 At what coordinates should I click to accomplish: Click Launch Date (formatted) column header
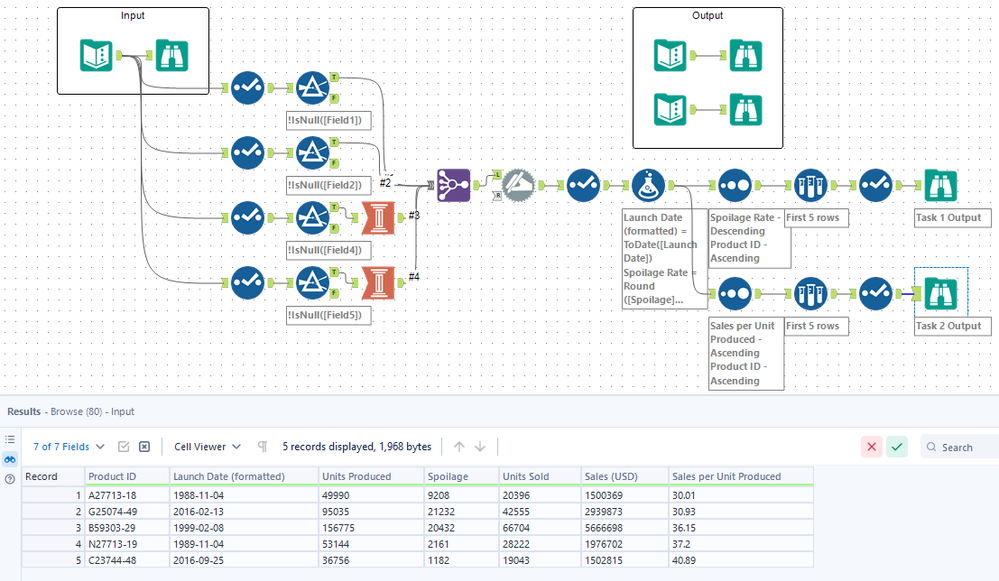click(x=245, y=477)
